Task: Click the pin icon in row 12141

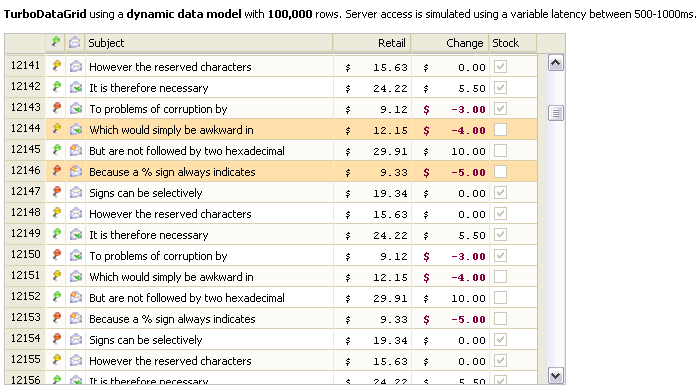Action: coord(56,66)
